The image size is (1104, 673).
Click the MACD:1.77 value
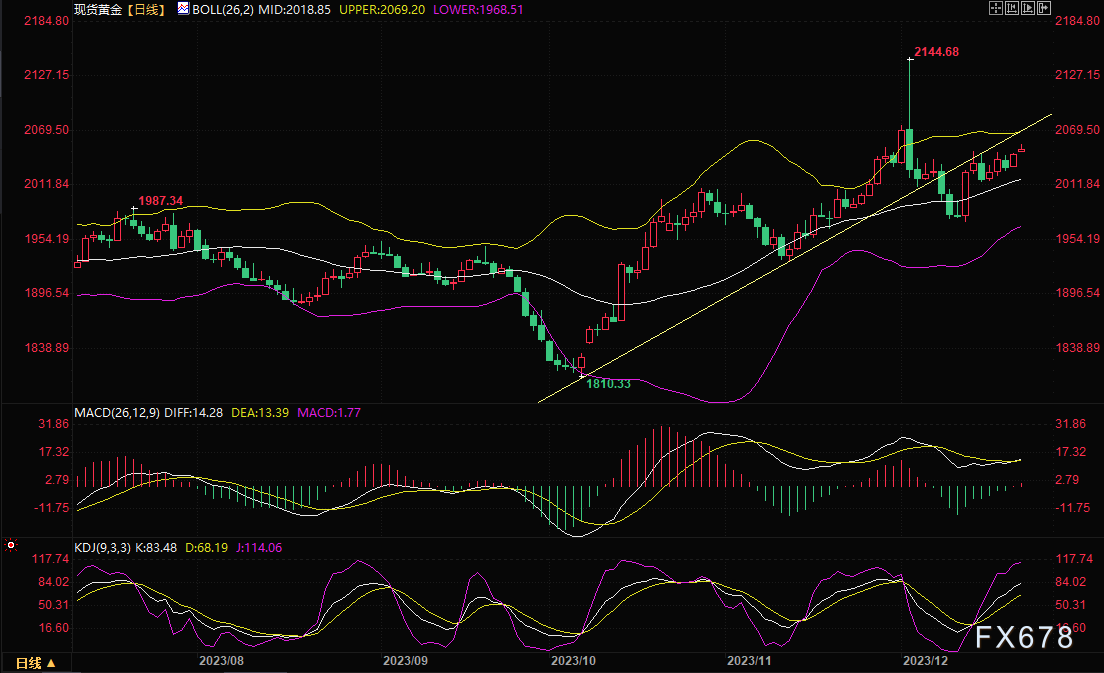click(329, 413)
